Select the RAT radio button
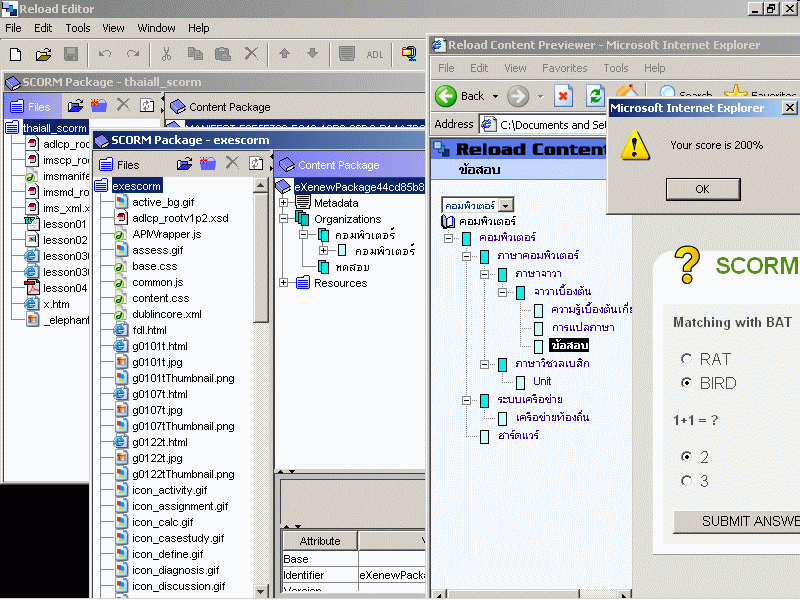Screen dimensions: 800x600 686,359
